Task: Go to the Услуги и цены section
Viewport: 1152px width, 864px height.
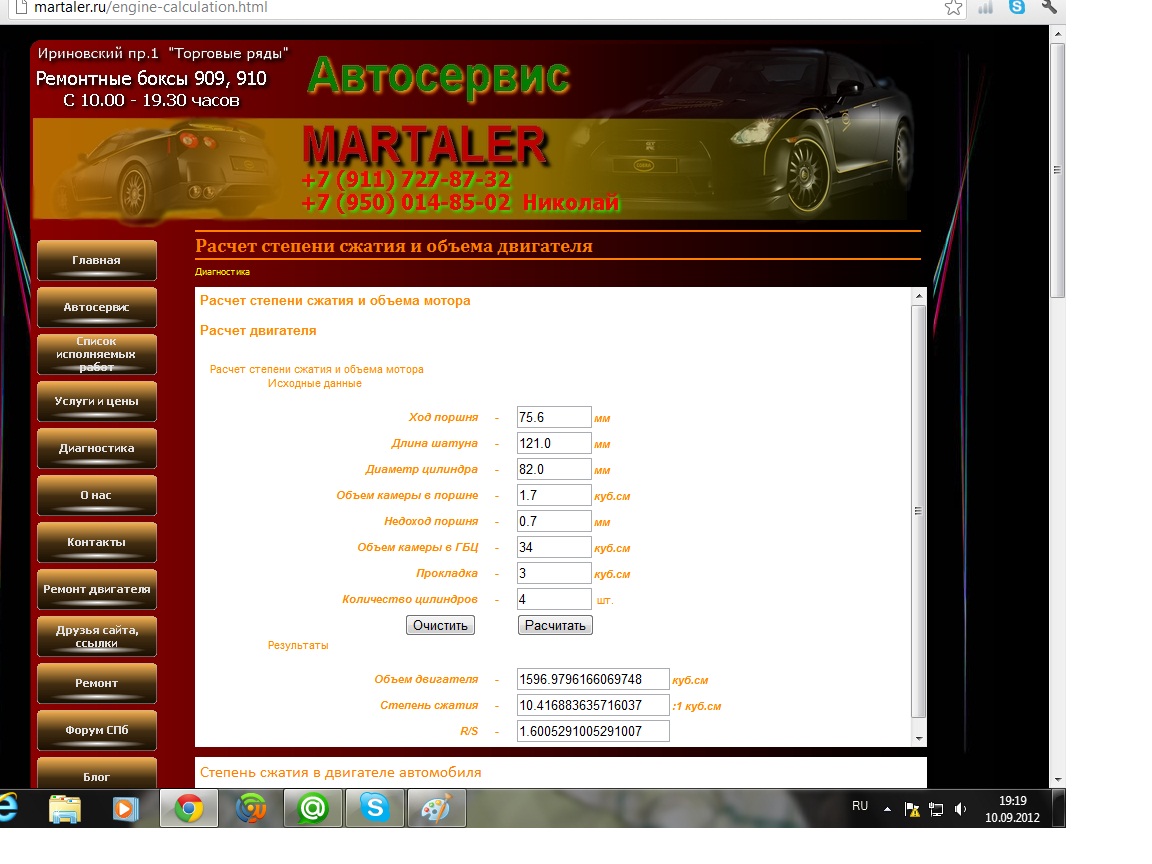Action: [96, 402]
